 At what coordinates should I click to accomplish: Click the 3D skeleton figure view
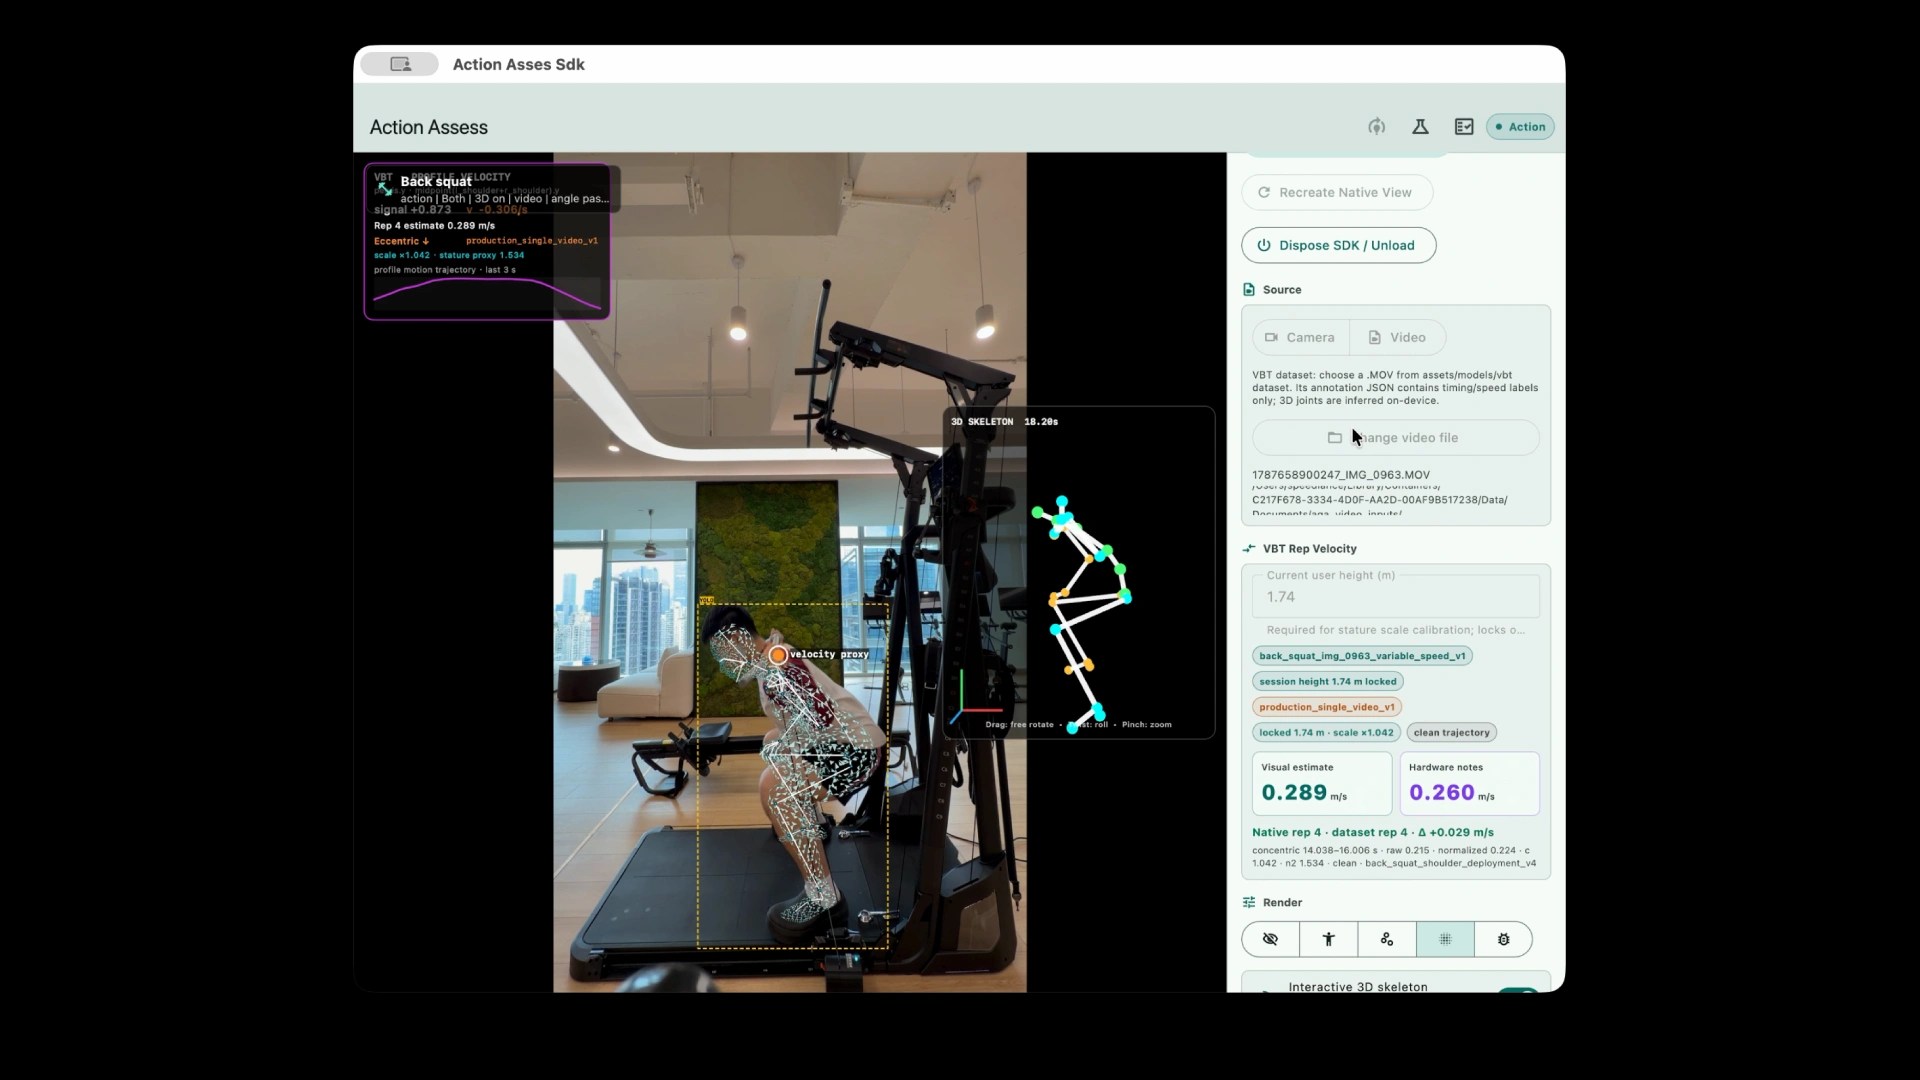click(1085, 613)
